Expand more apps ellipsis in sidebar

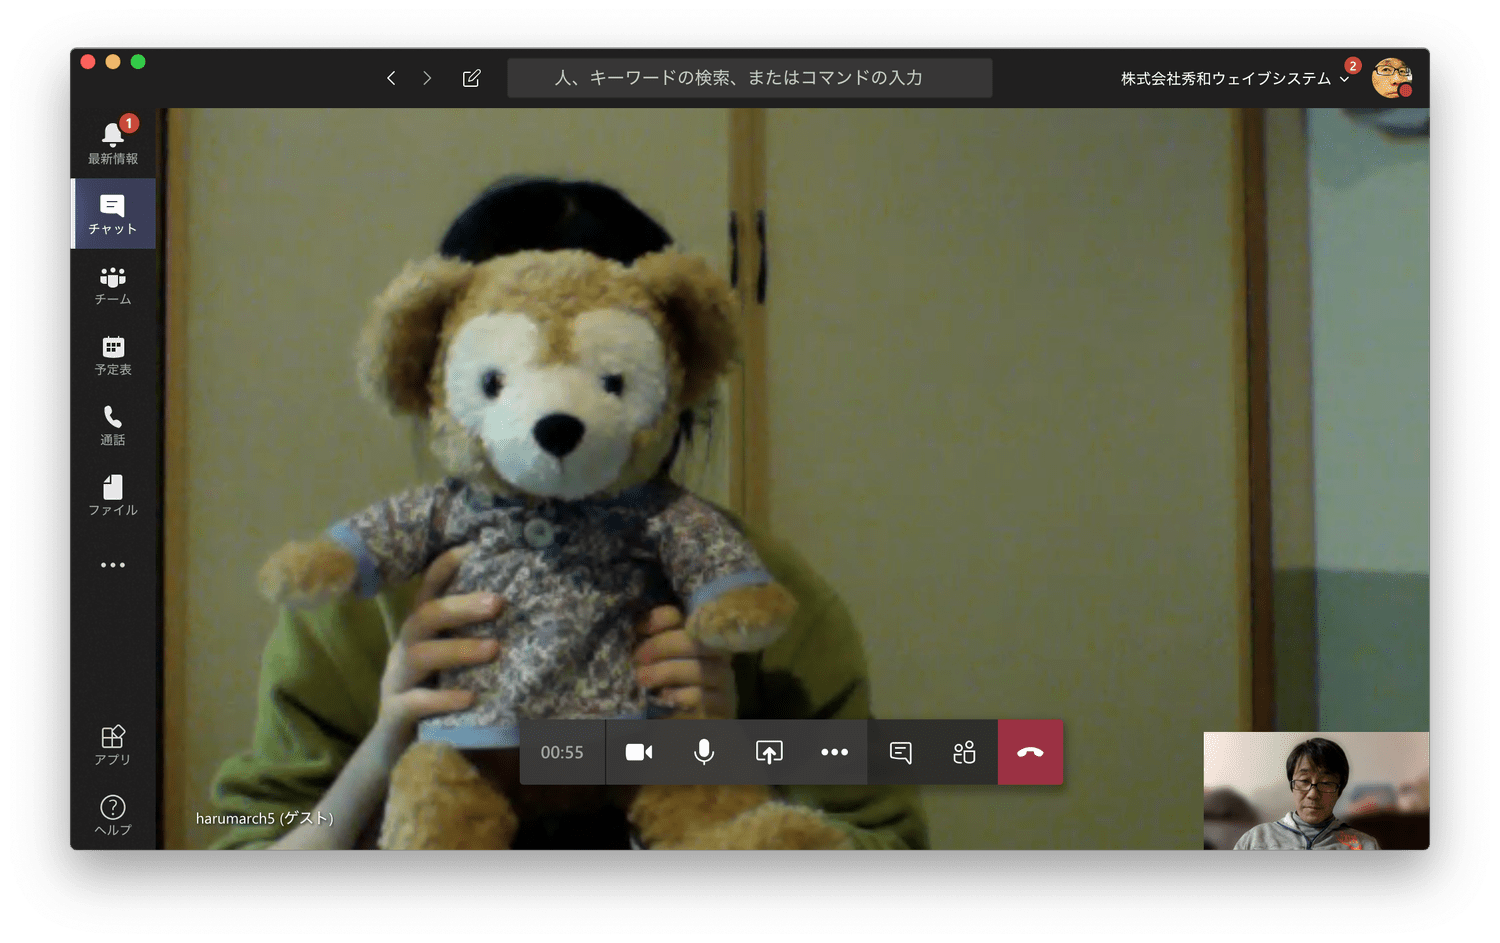(x=113, y=565)
